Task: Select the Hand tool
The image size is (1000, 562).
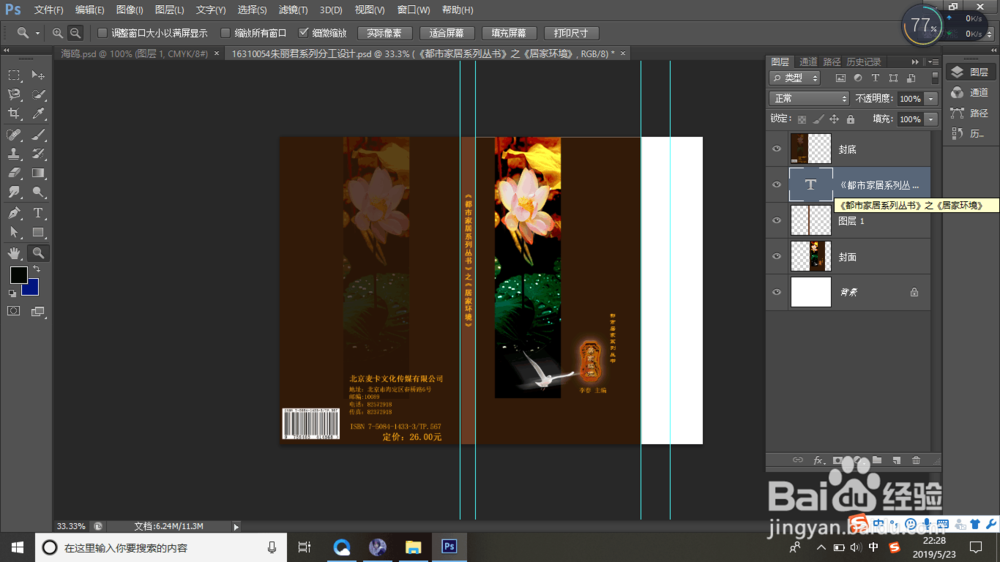Action: tap(13, 253)
